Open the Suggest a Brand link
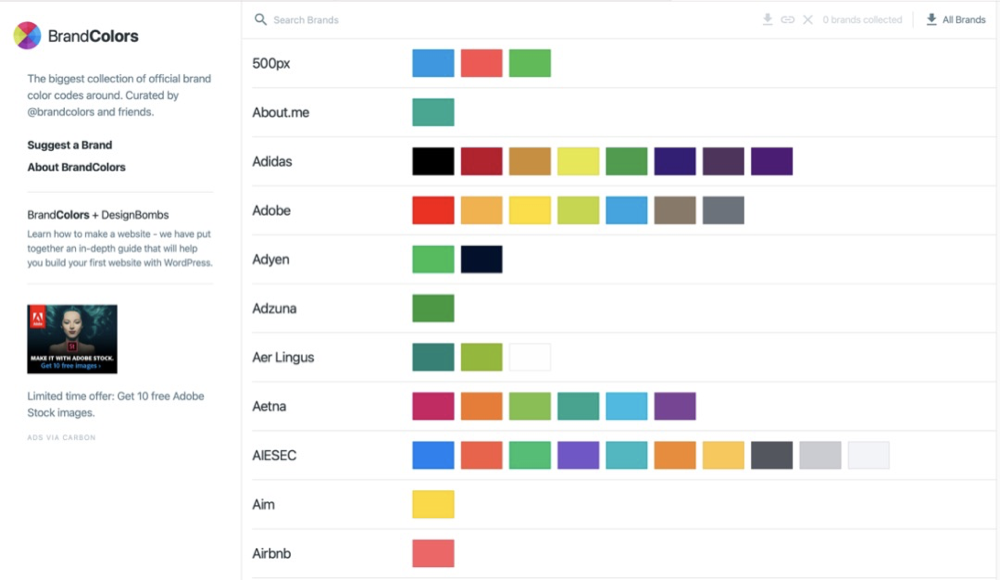Screen dimensions: 1000x580 point(70,145)
